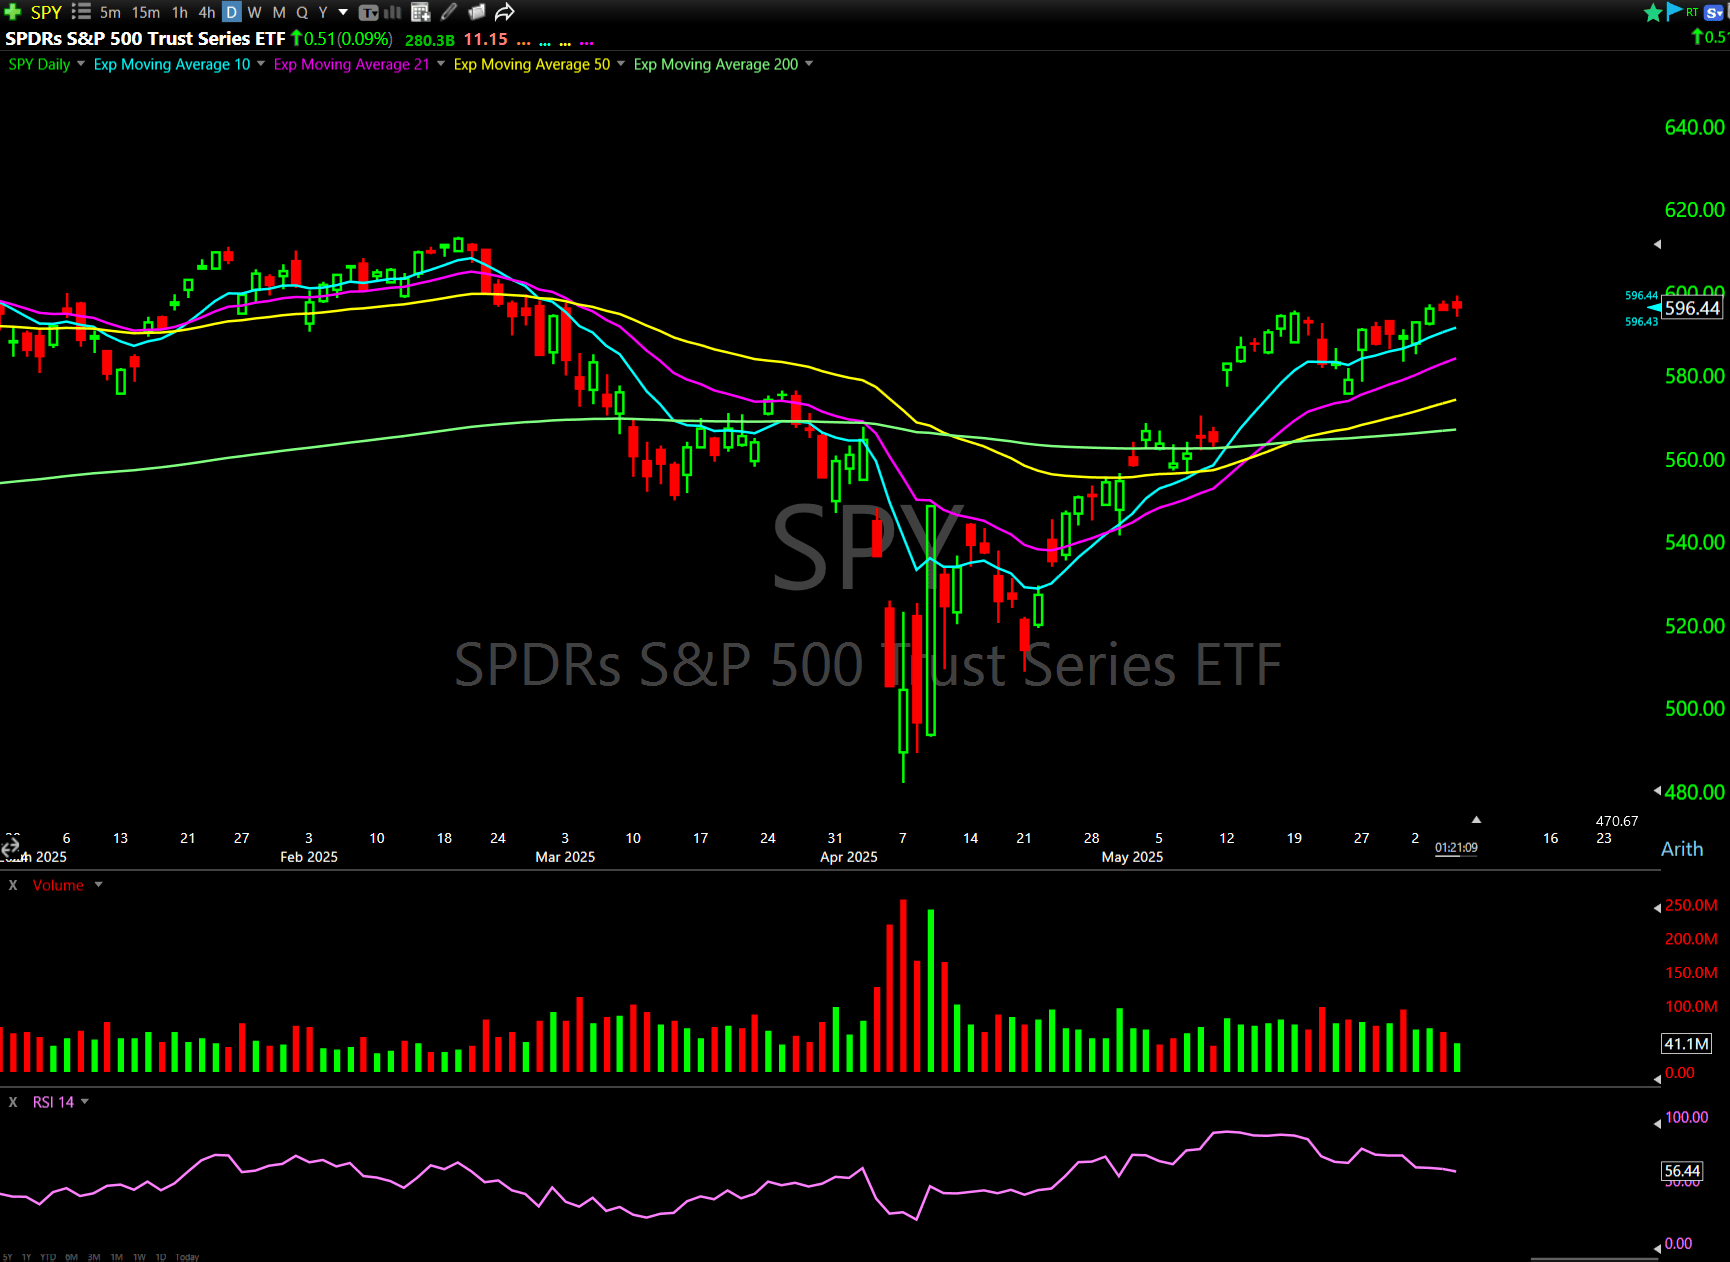Select the Y yearly timeframe
Screen dimensions: 1730x1262
pos(323,12)
